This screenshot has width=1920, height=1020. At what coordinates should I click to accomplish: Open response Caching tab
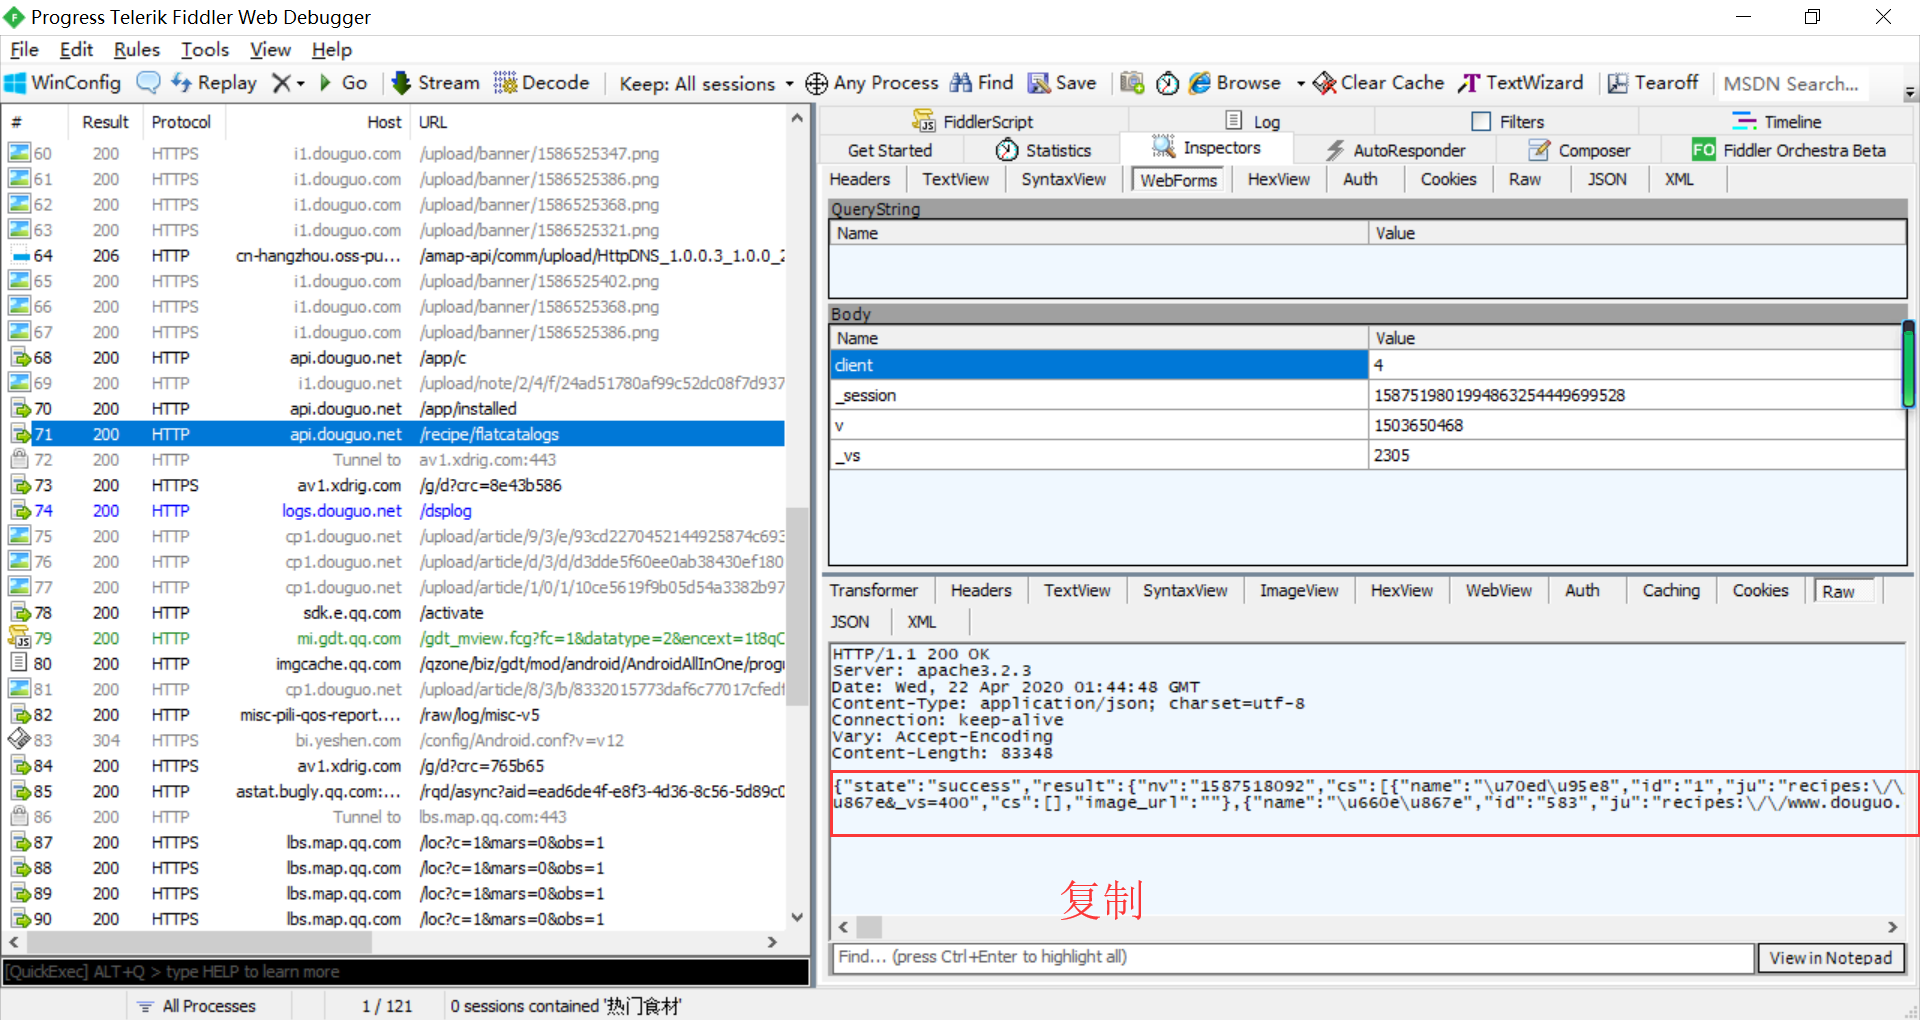(x=1671, y=590)
